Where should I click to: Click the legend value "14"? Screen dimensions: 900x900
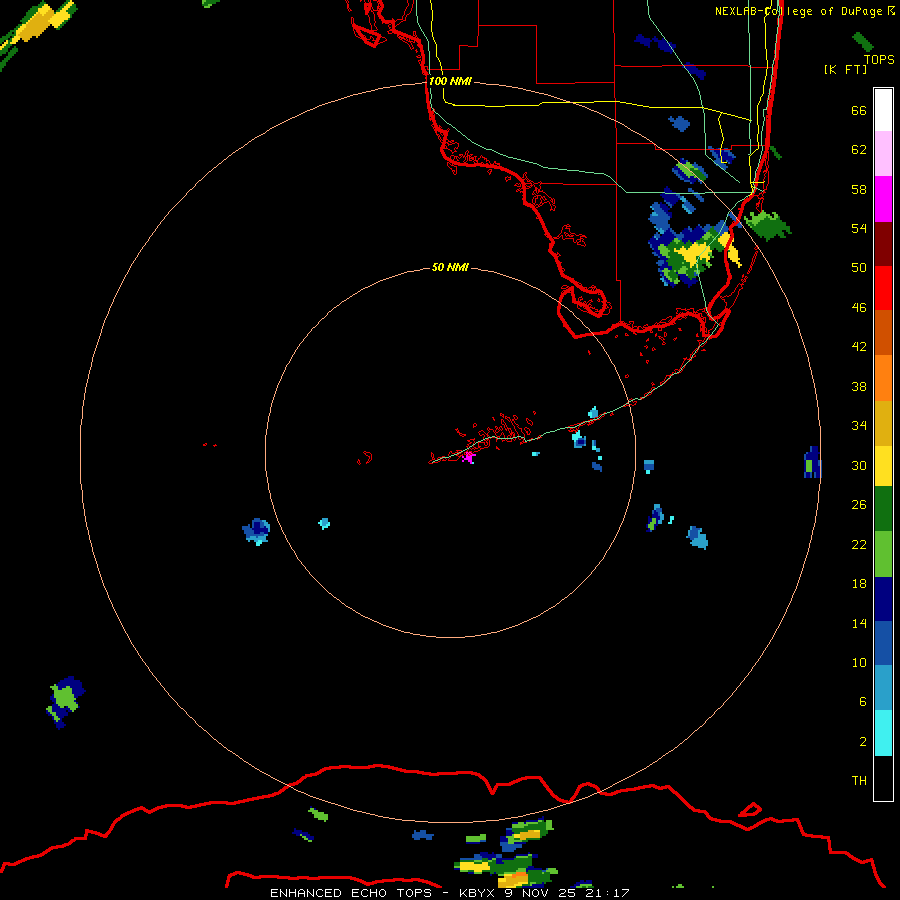(859, 623)
